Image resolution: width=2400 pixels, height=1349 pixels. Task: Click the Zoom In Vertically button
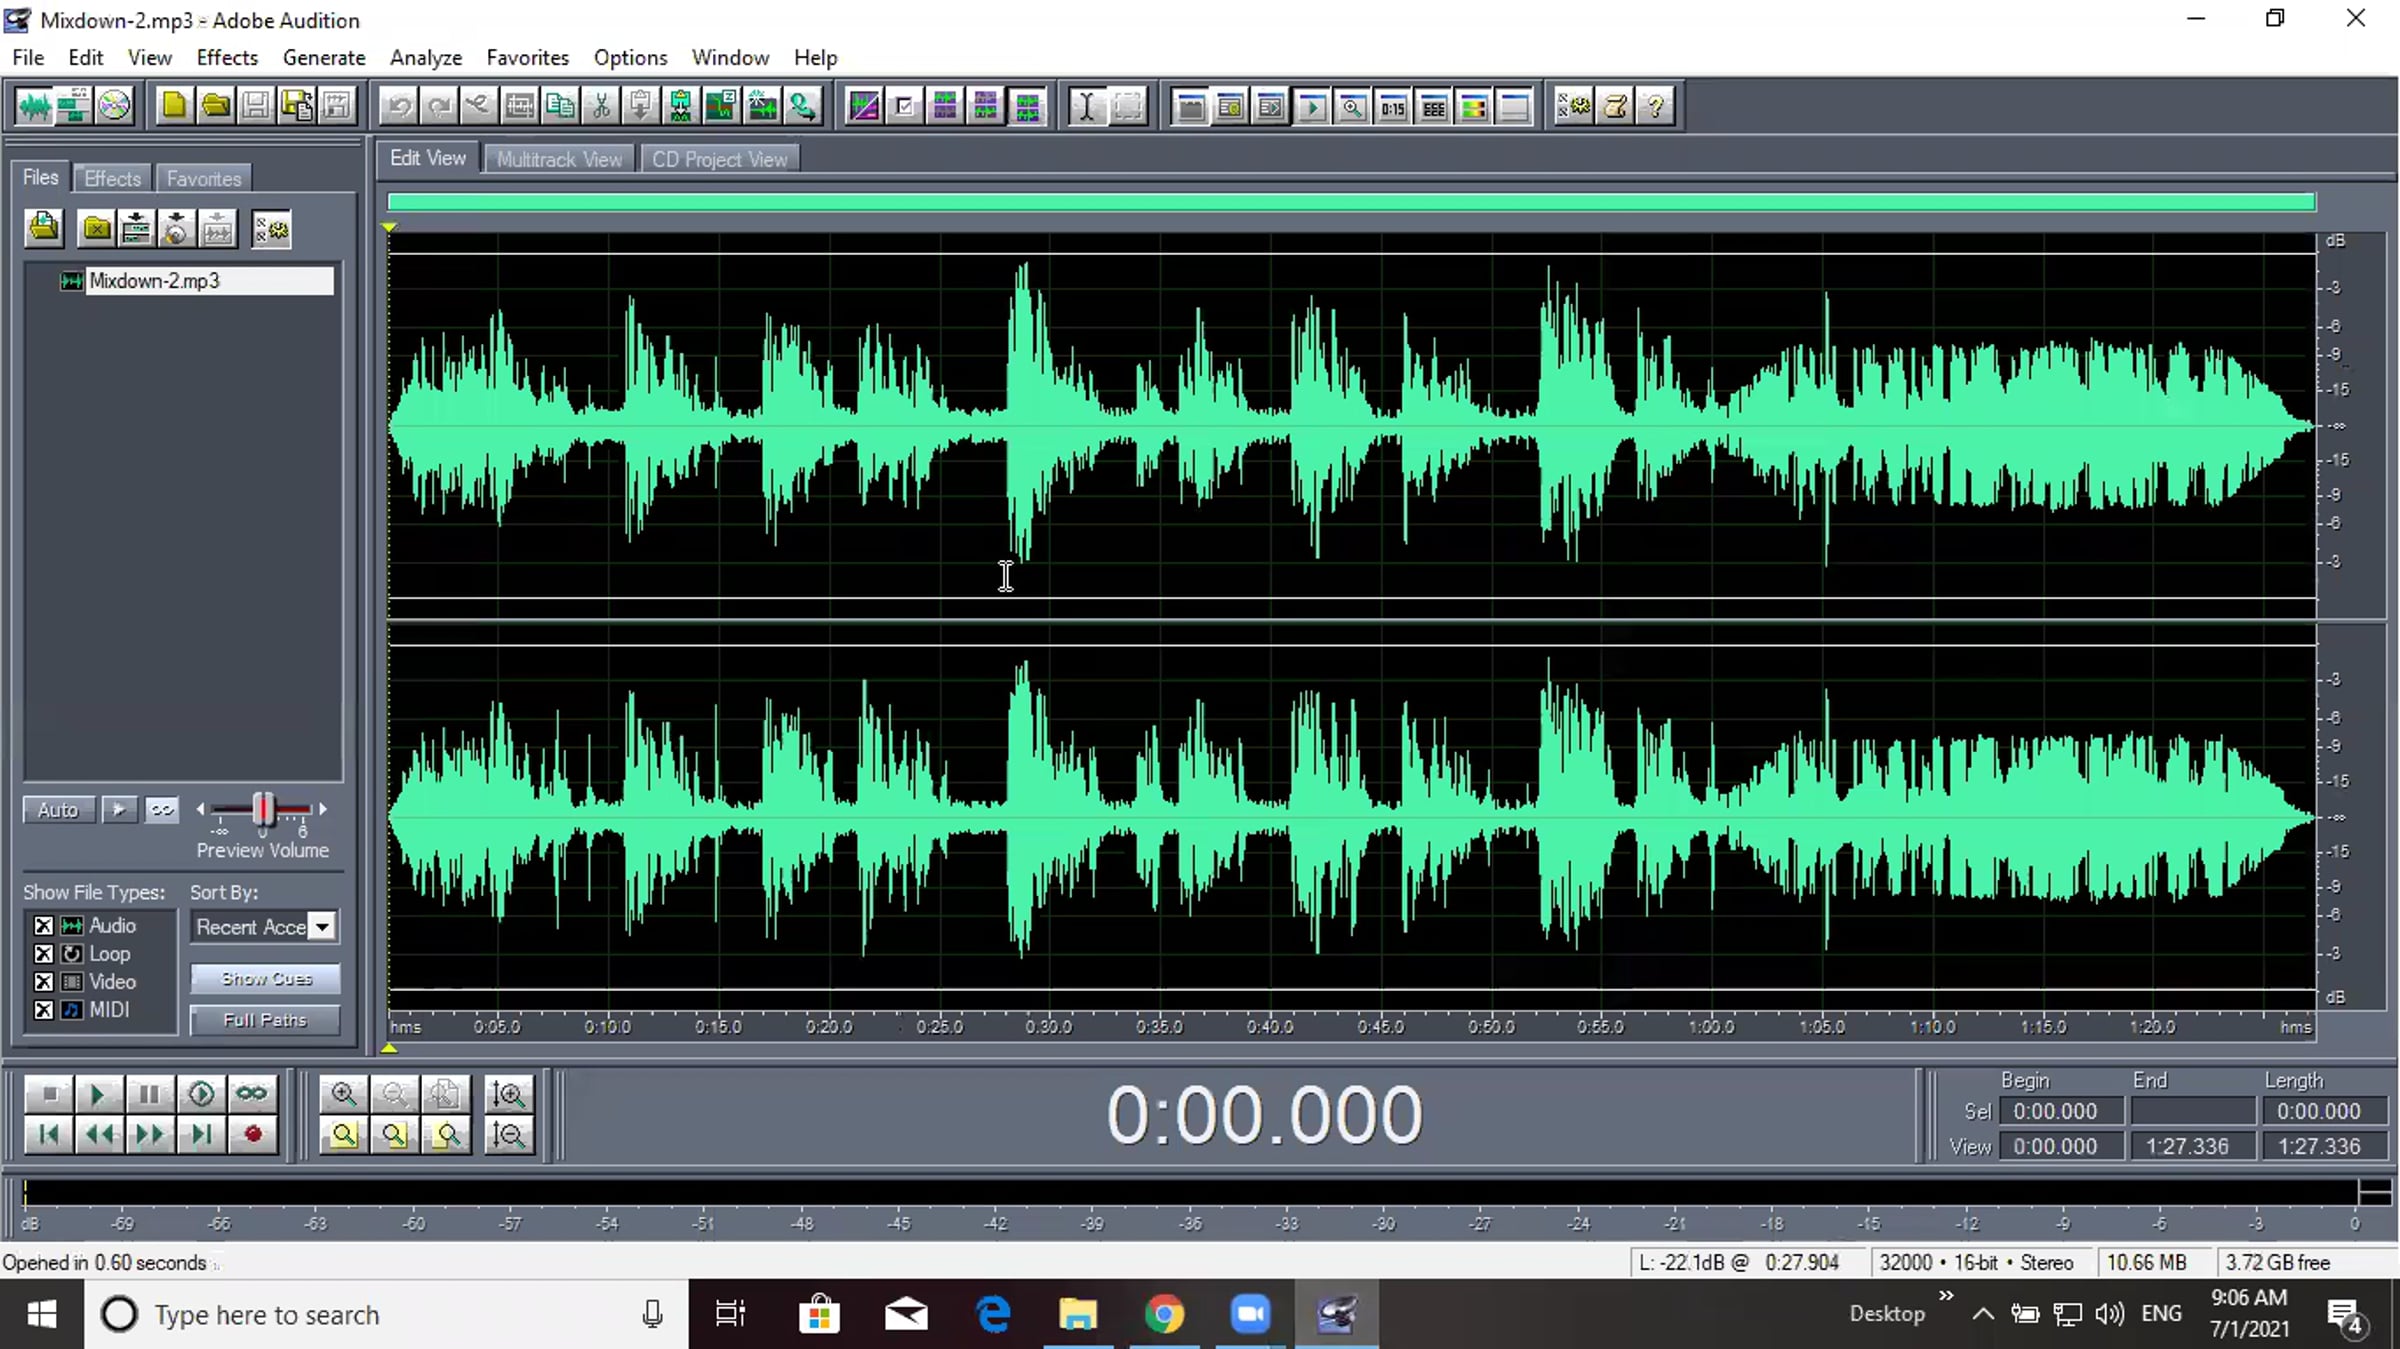[508, 1094]
